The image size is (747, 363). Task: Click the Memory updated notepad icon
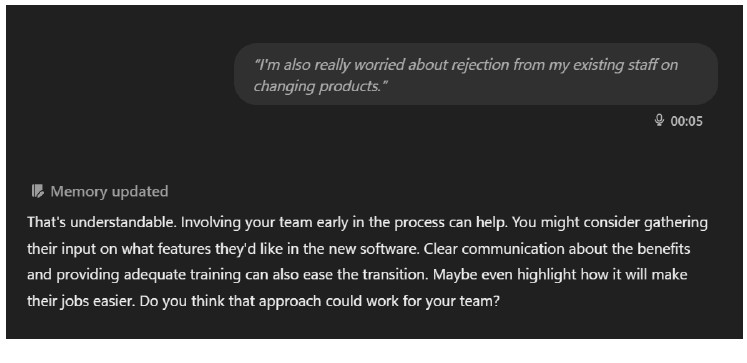tap(38, 192)
